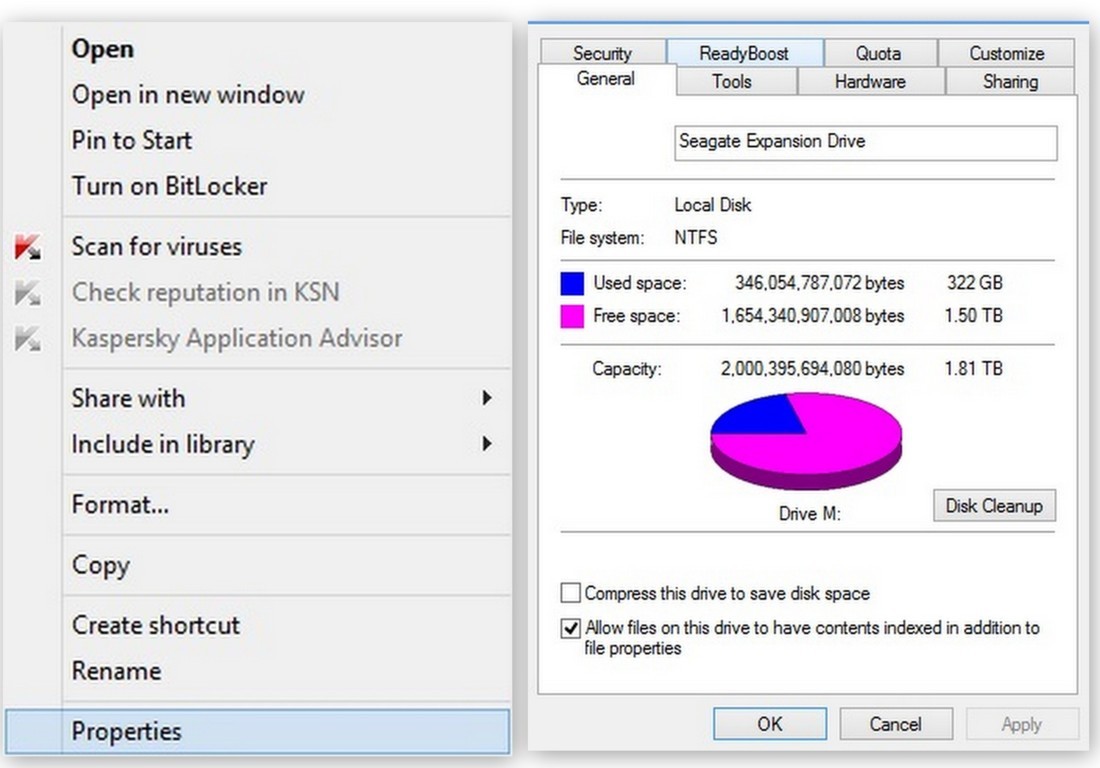Click the '1,654,340,907,008 bytes' free space value
Image resolution: width=1100 pixels, height=768 pixels.
click(812, 316)
